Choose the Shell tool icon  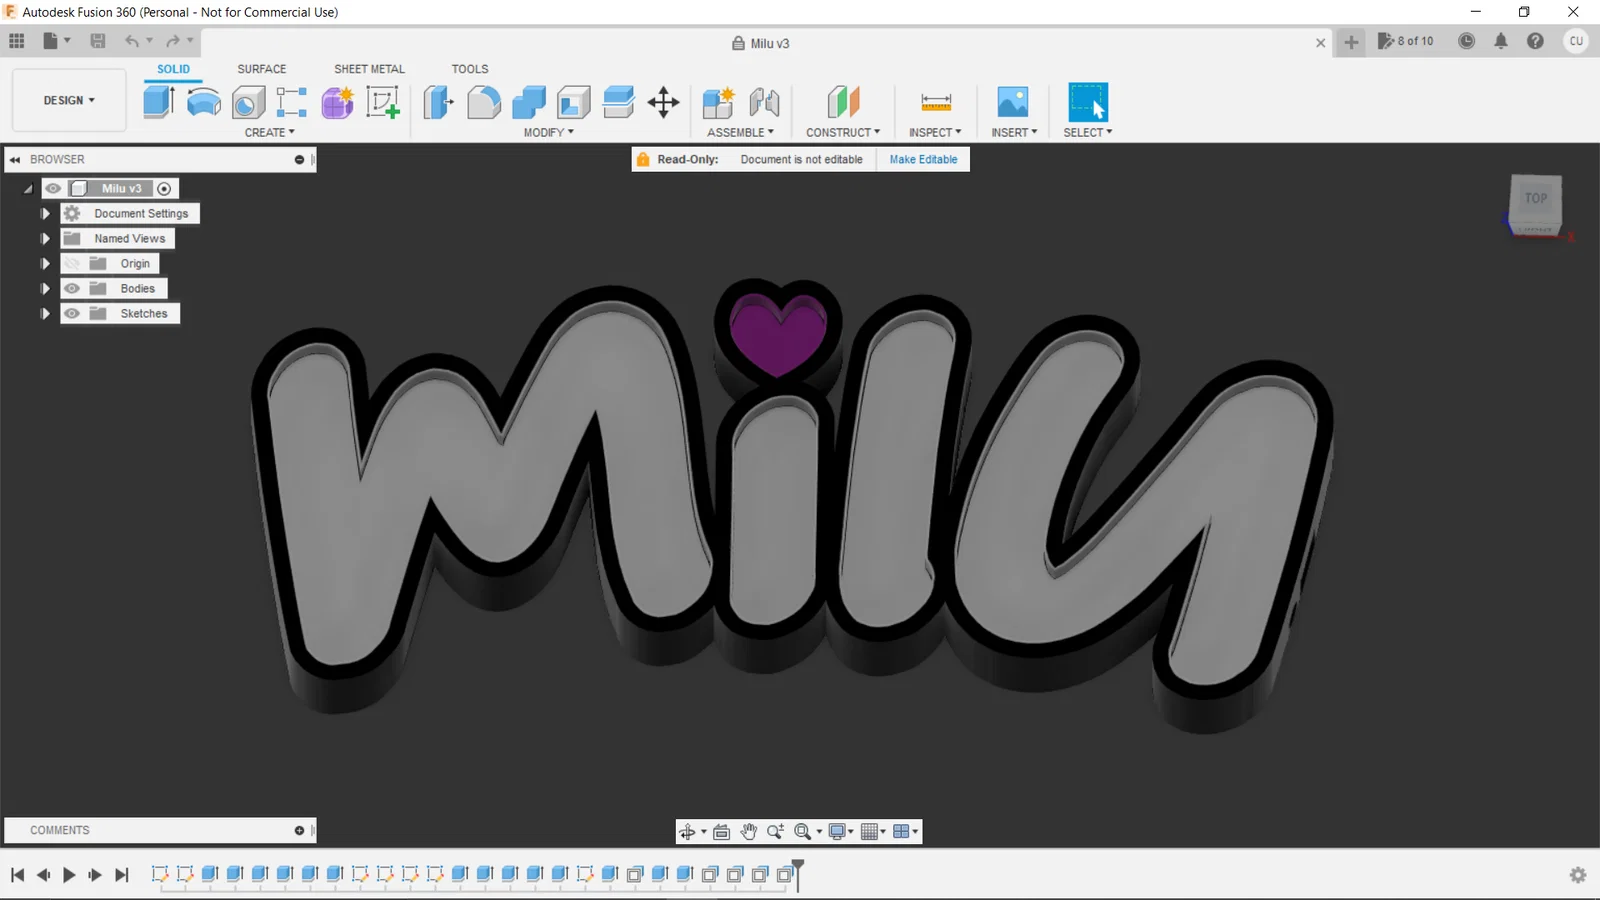pyautogui.click(x=573, y=102)
